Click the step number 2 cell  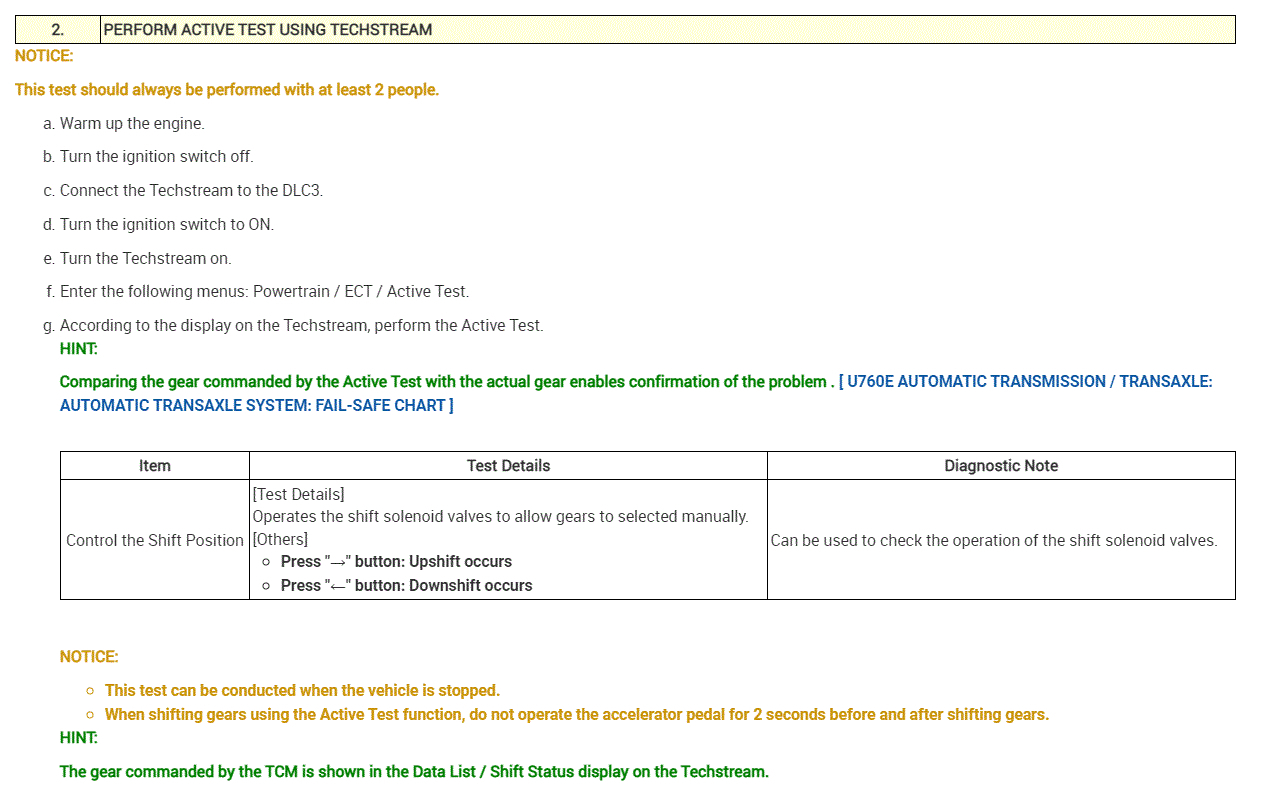coord(58,30)
